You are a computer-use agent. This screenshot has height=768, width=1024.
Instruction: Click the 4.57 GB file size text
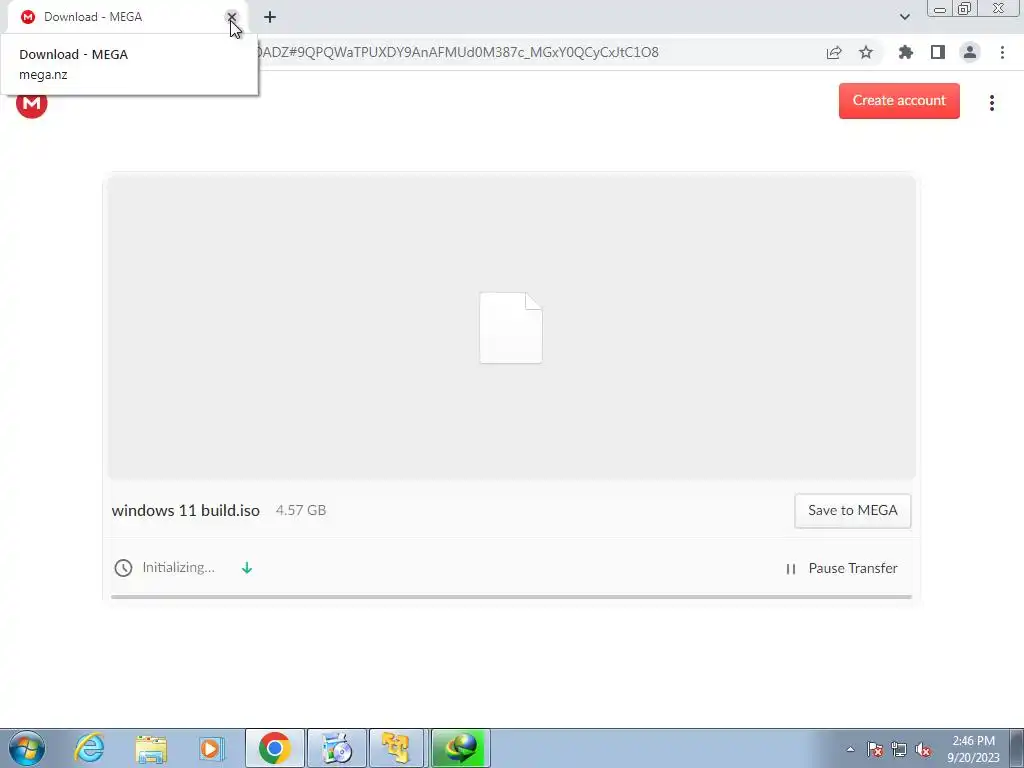pyautogui.click(x=300, y=511)
